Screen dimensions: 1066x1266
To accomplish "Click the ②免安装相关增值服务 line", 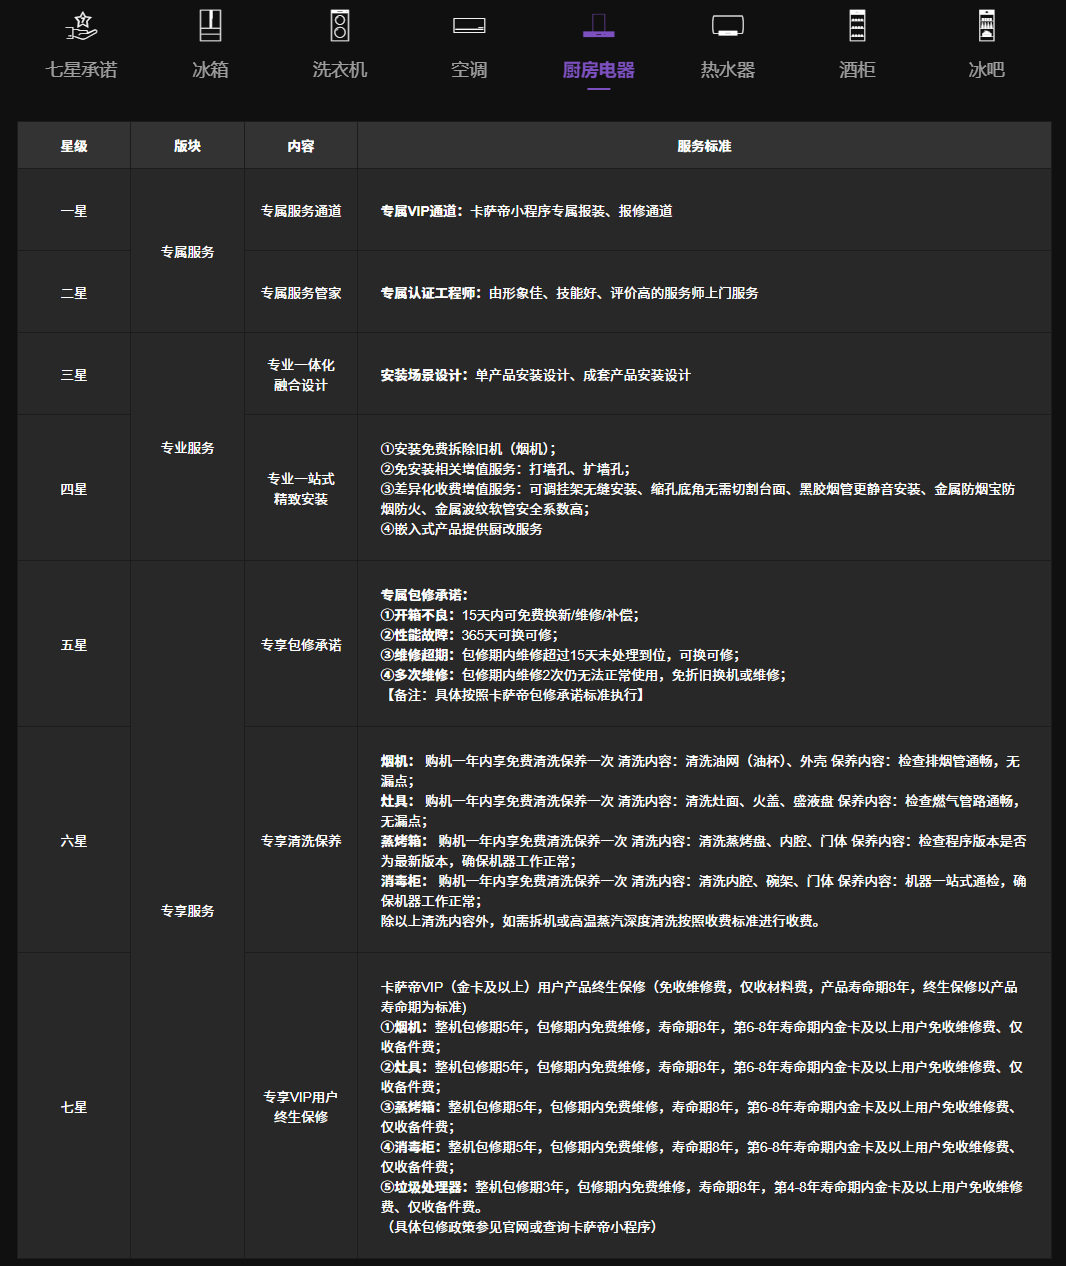I will [505, 469].
